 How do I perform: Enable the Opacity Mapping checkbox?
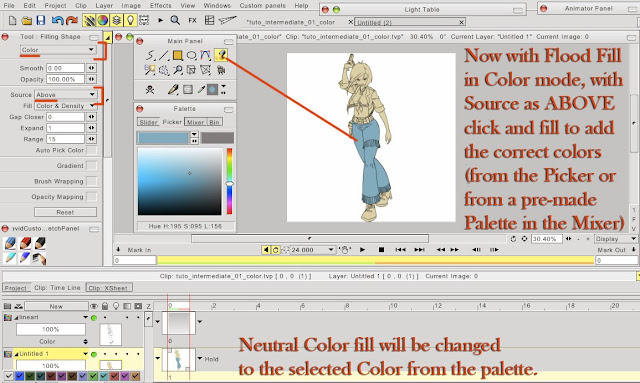[x=92, y=197]
